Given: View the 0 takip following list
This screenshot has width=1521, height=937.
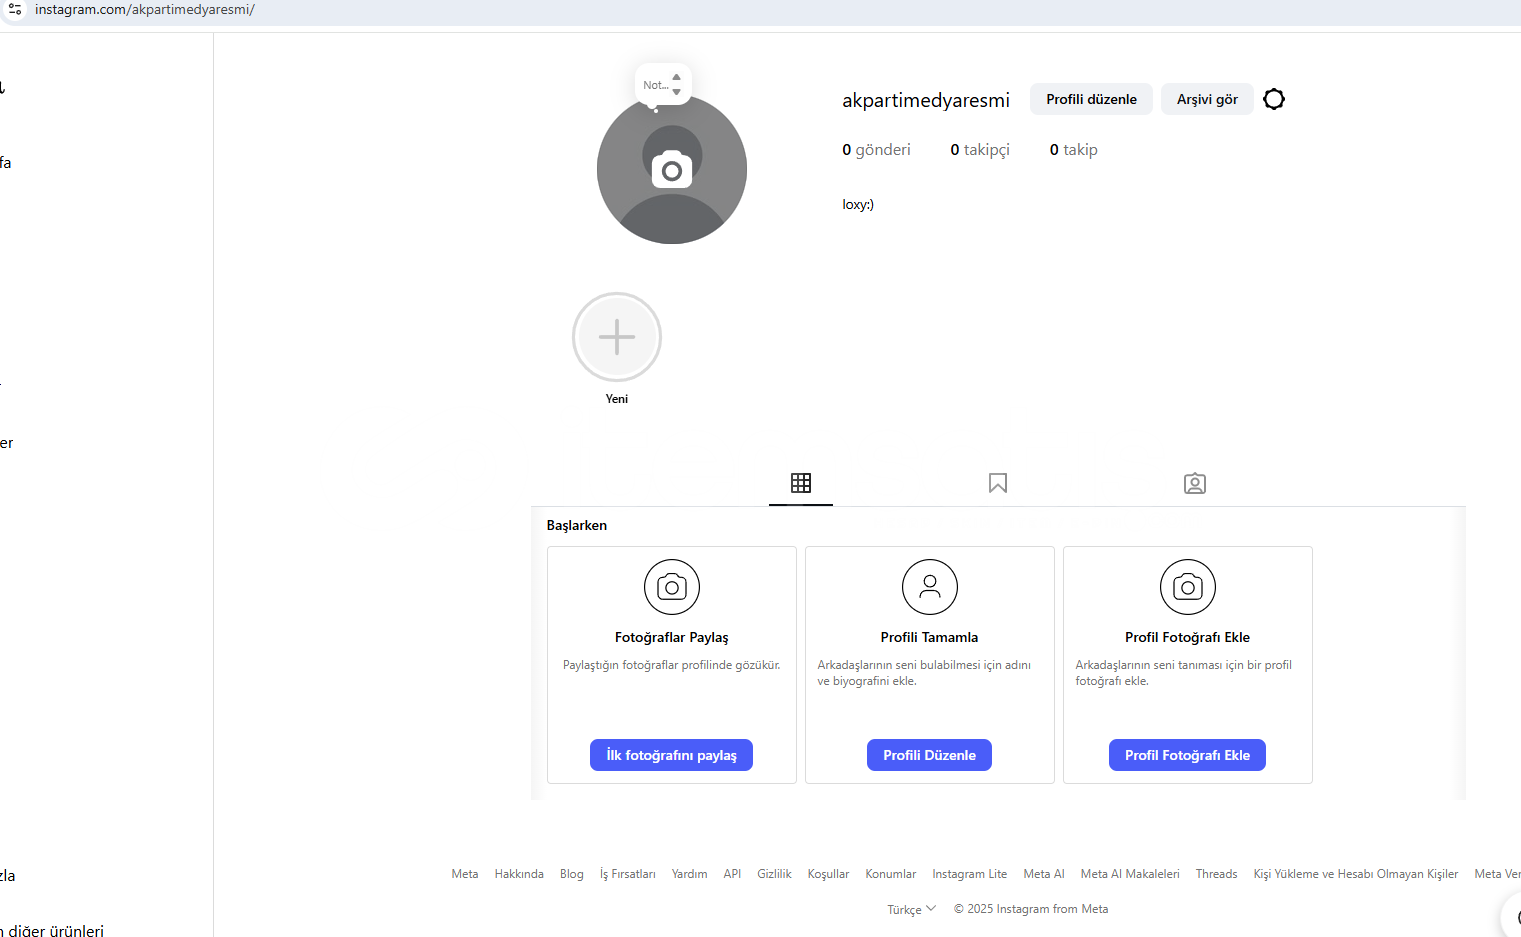Looking at the screenshot, I should pos(1073,149).
